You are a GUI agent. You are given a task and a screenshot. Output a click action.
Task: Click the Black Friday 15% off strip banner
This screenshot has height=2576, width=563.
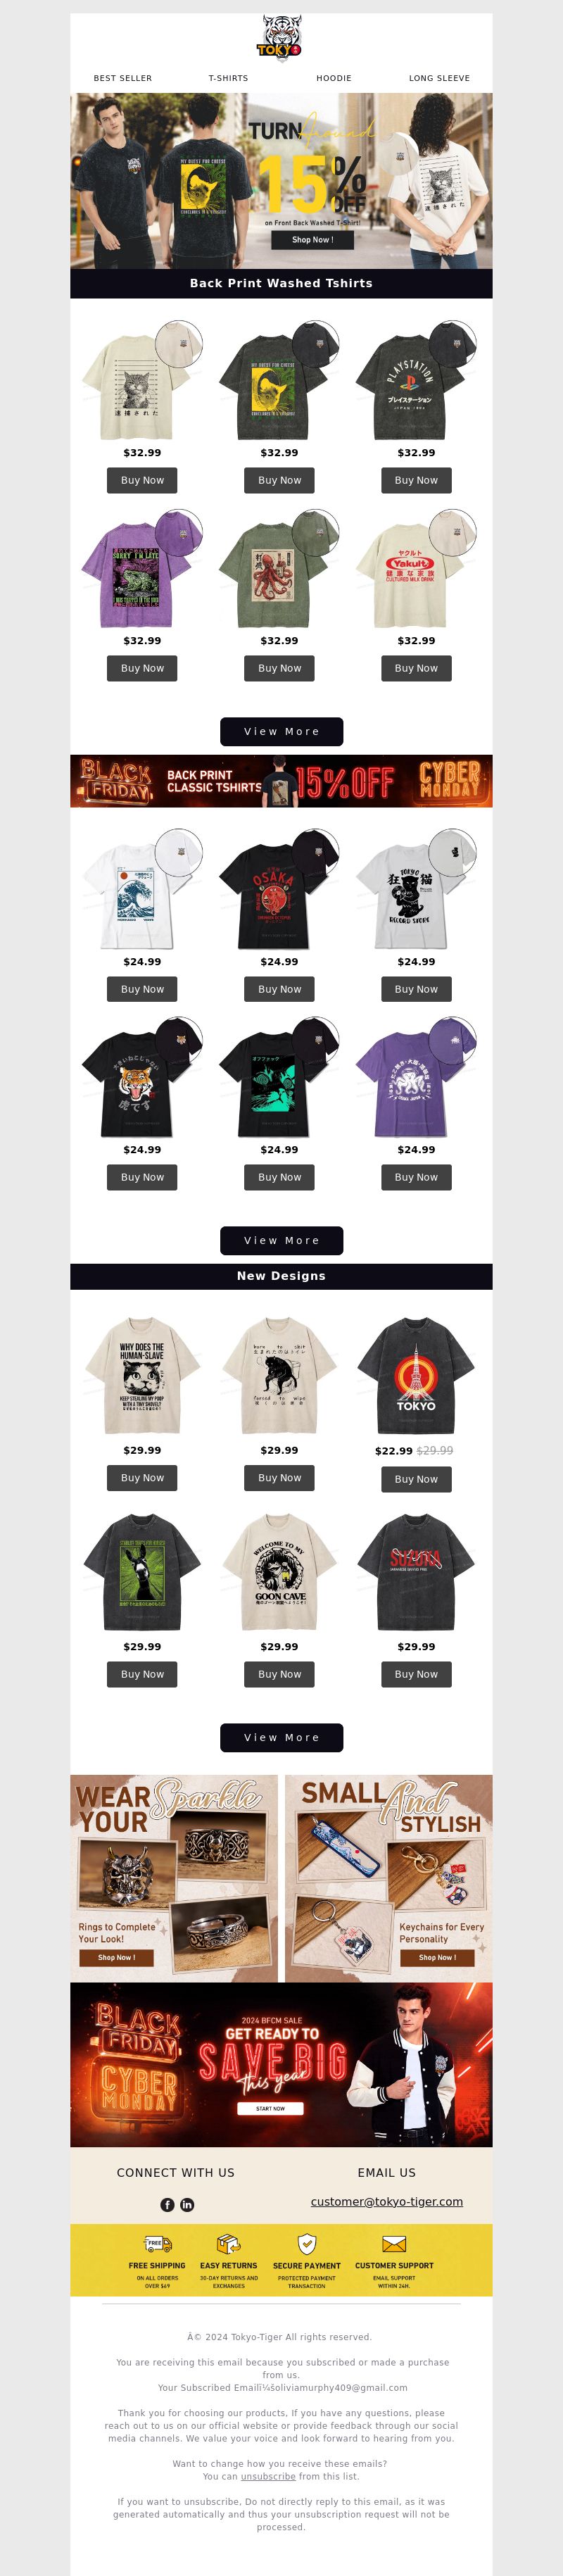[281, 781]
